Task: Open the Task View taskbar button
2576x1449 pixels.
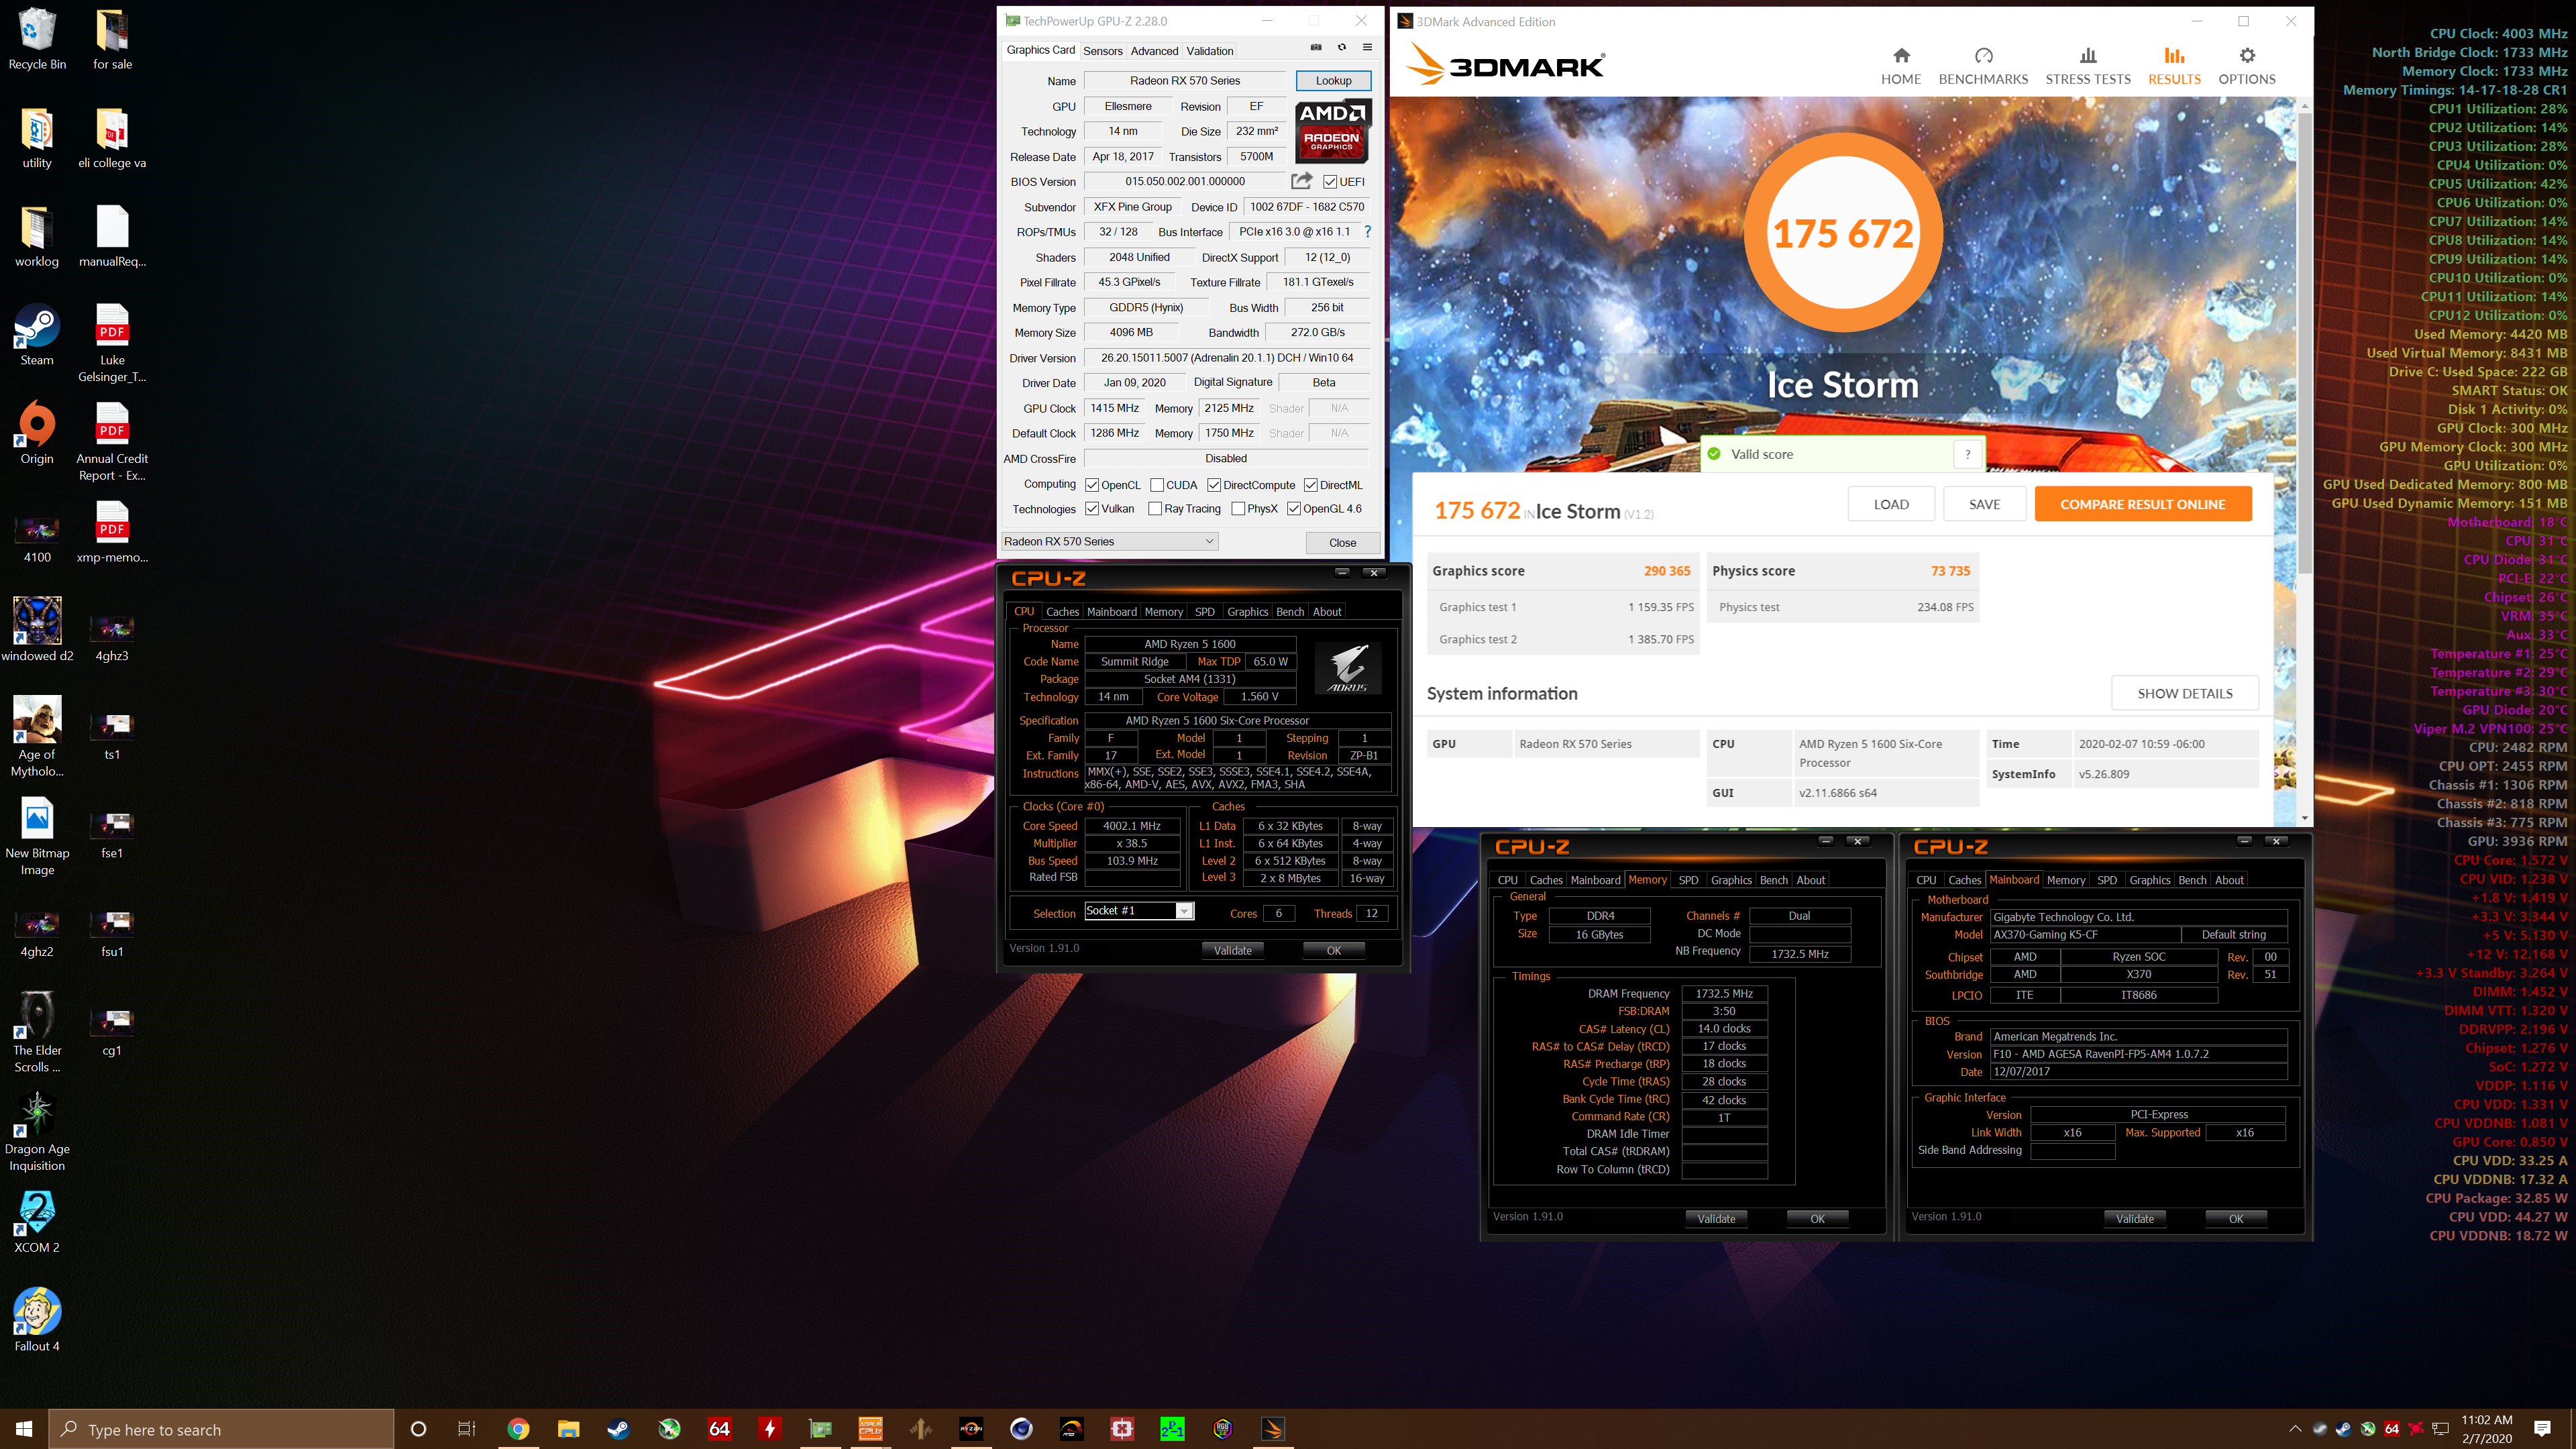Action: tap(467, 1429)
